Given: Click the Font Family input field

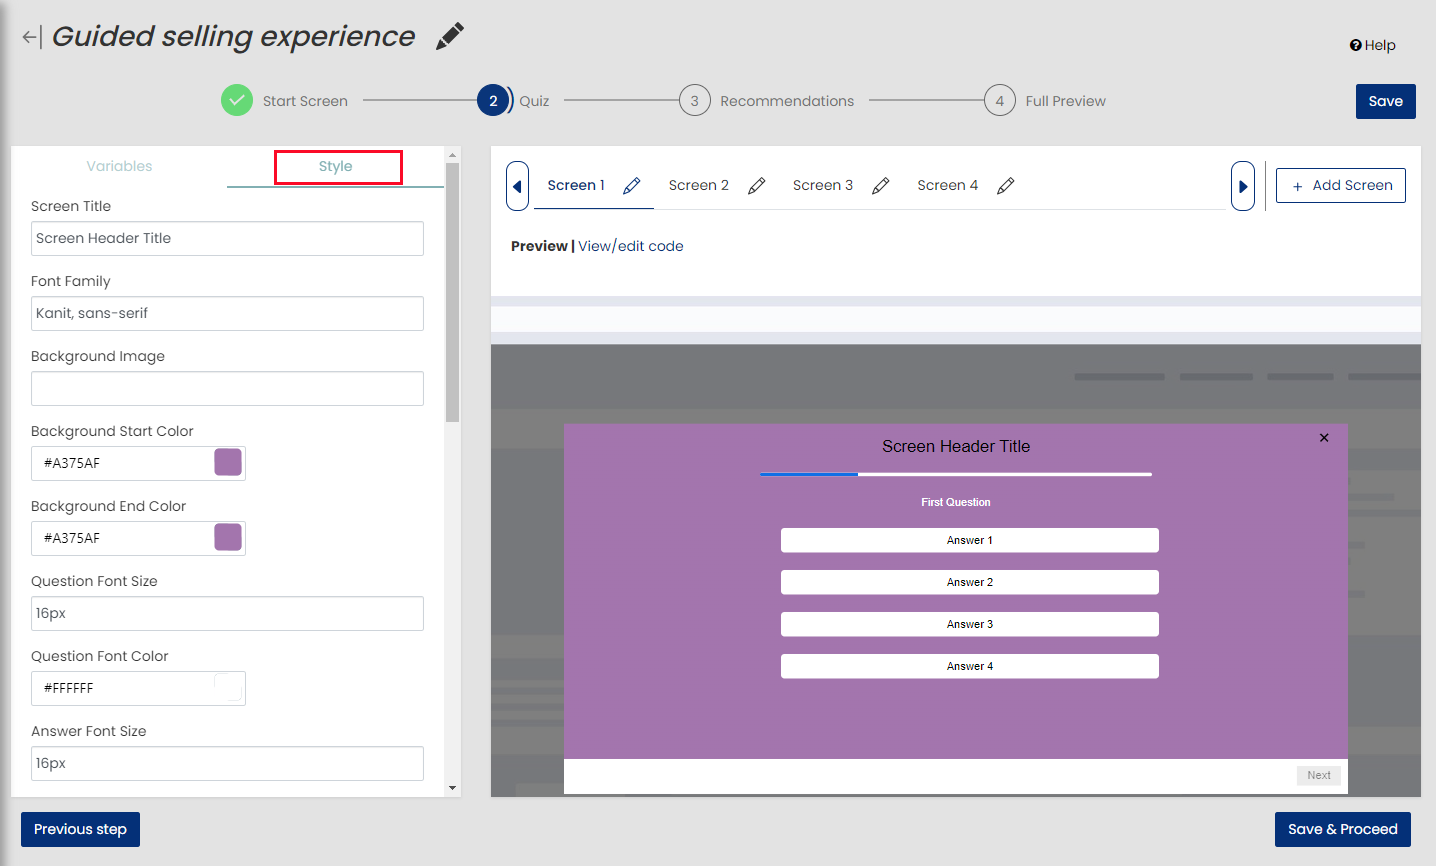Looking at the screenshot, I should coord(227,313).
